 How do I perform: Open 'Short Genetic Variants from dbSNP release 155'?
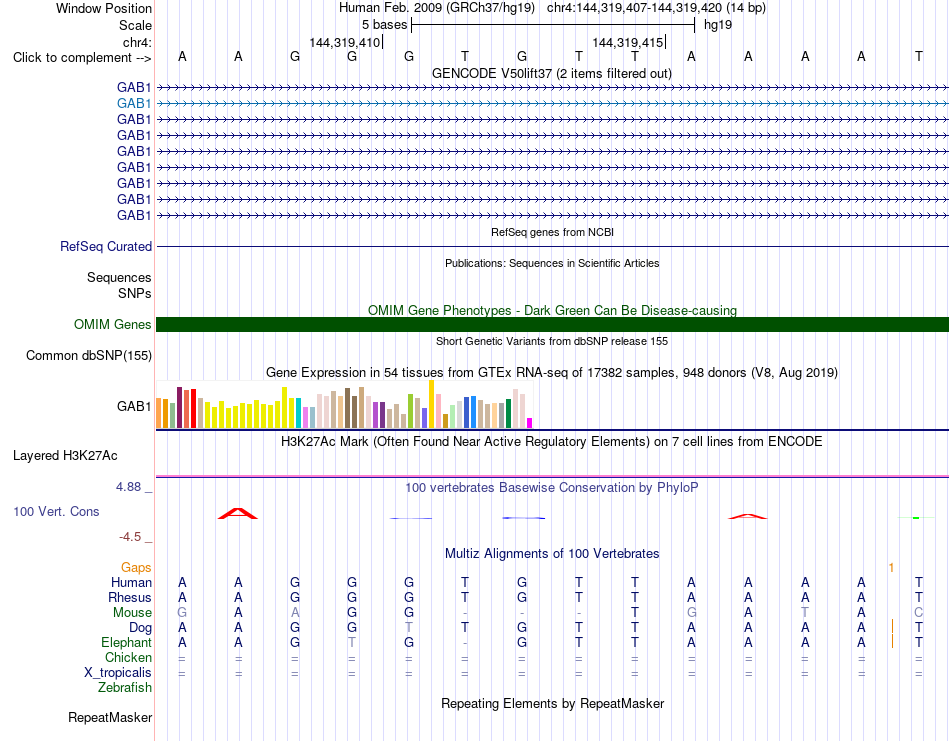[552, 341]
